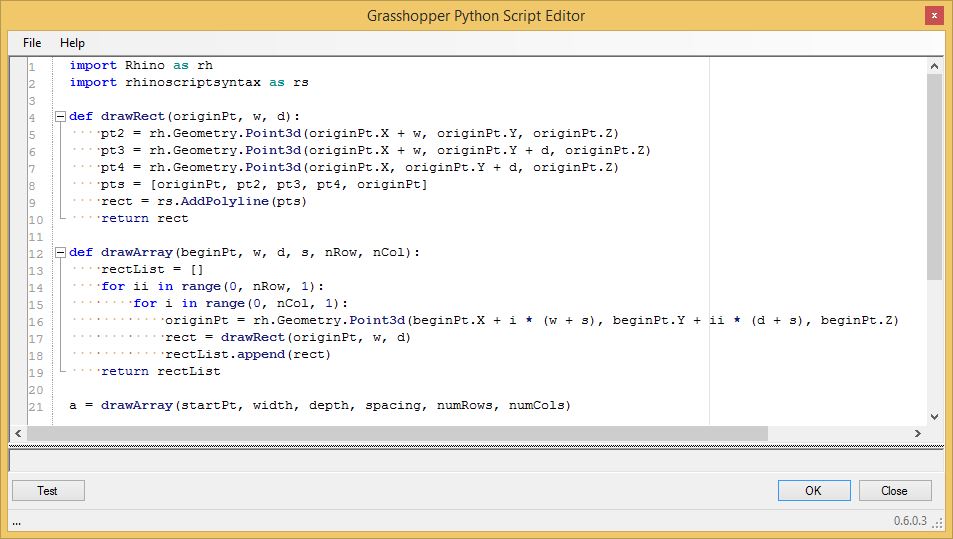Collapse the drawArray function fold marker
953x539 pixels.
click(x=60, y=253)
